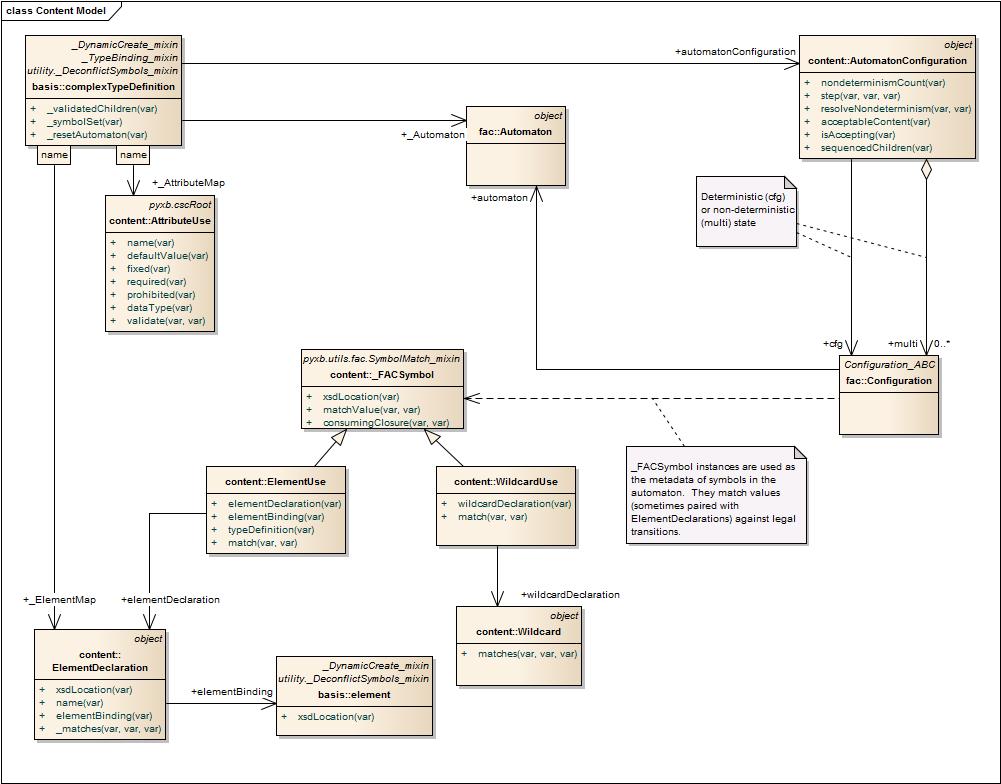Viewport: 1001px width, 784px height.
Task: Click the "class Content Model" diagram tab
Action: pyautogui.click(x=55, y=10)
